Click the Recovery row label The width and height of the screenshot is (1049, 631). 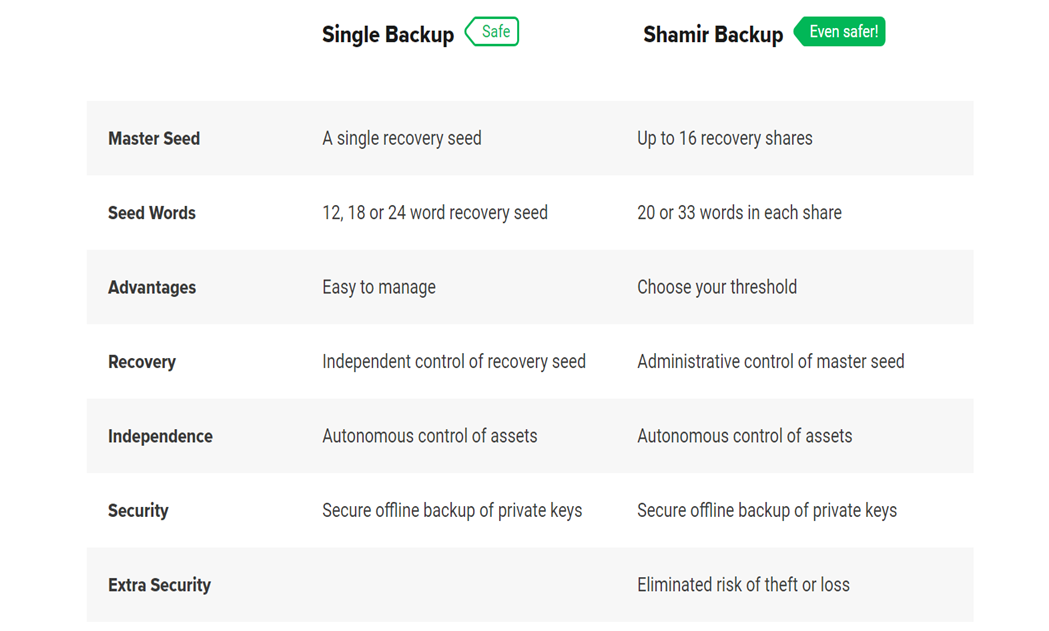(x=142, y=362)
